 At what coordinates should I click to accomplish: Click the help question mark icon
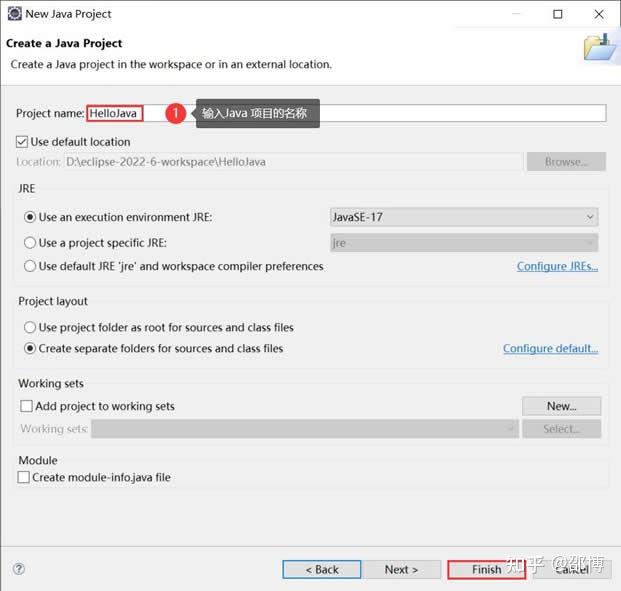18,569
